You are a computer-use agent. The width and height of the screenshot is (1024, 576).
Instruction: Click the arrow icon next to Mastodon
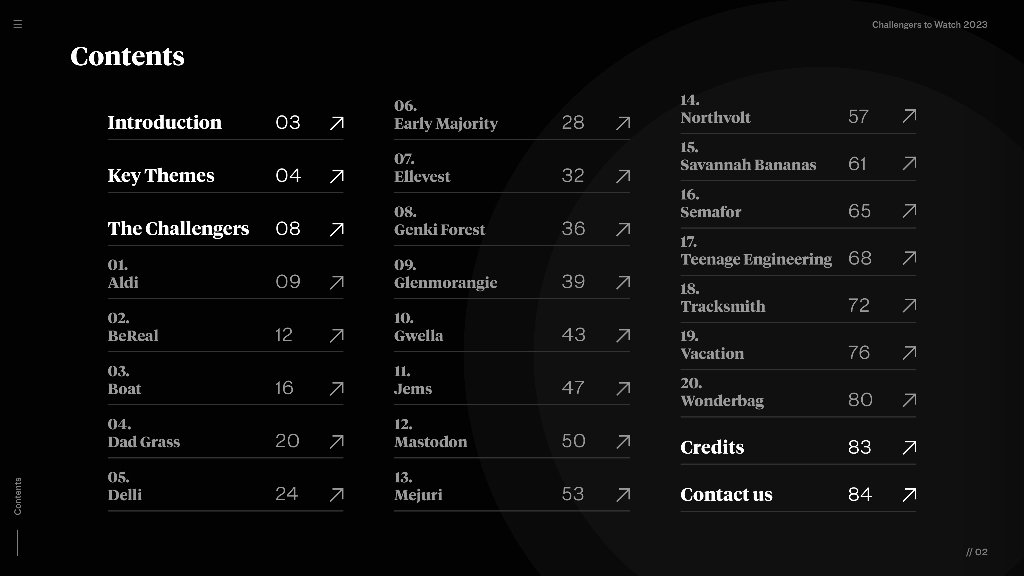[x=623, y=441]
